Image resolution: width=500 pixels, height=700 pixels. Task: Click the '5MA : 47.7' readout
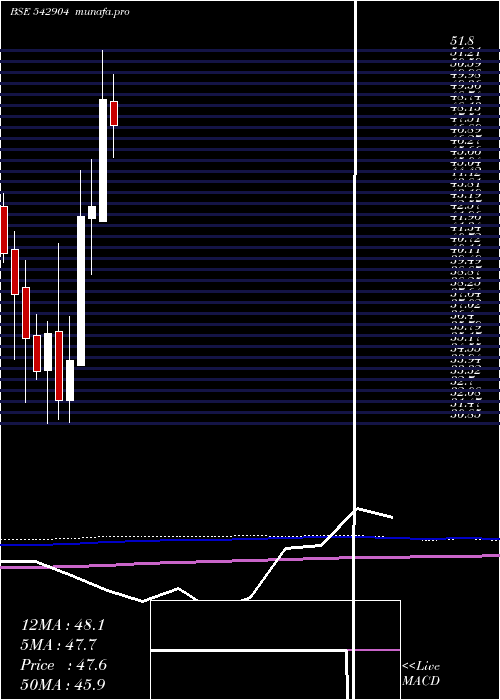point(58,645)
